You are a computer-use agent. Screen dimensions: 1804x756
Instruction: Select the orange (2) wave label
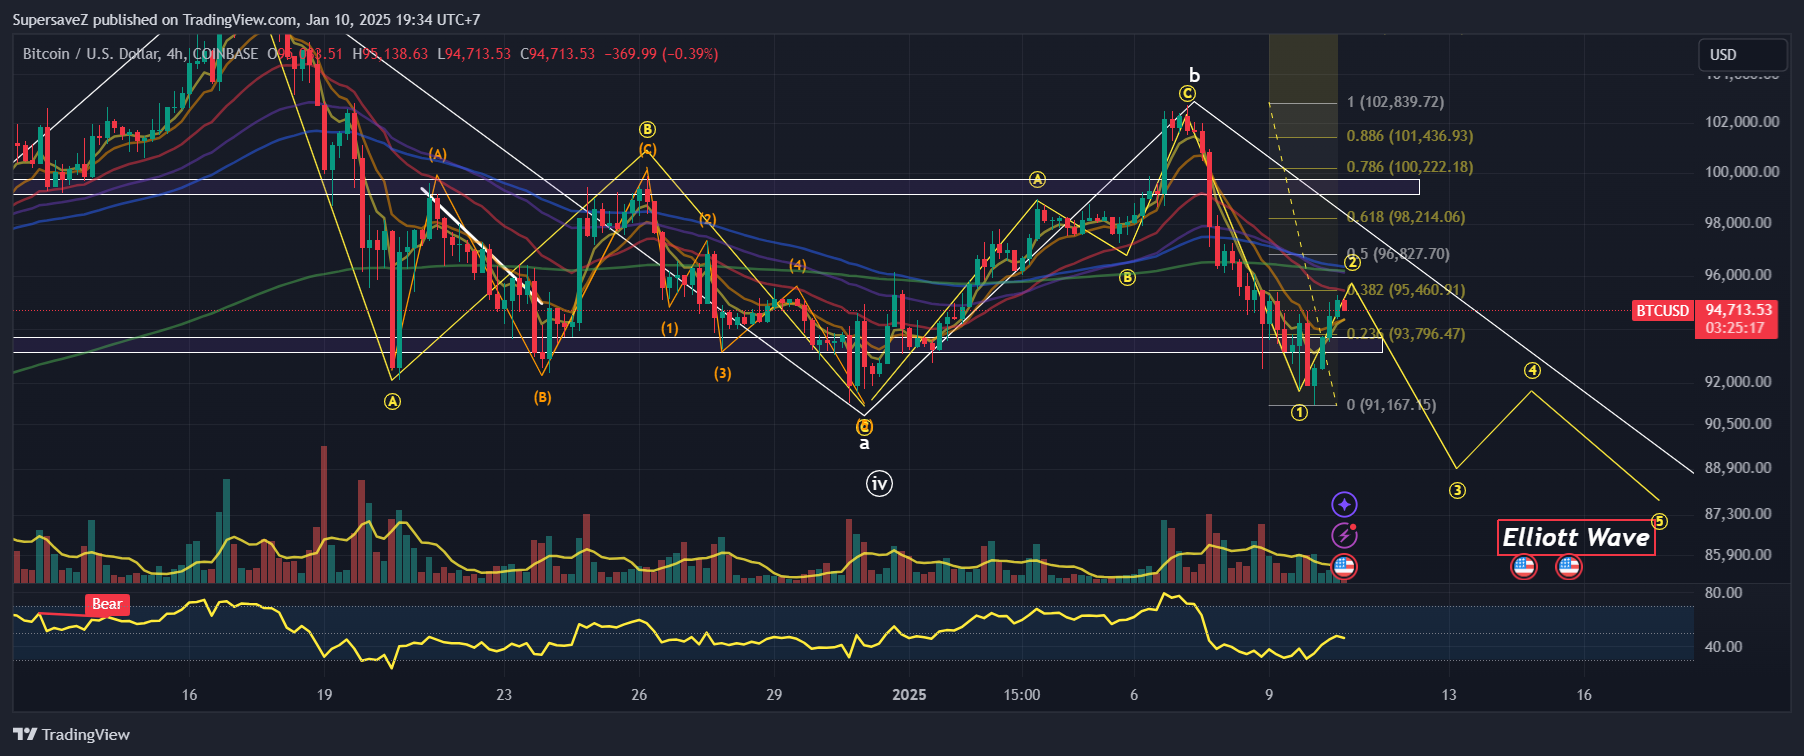click(707, 219)
